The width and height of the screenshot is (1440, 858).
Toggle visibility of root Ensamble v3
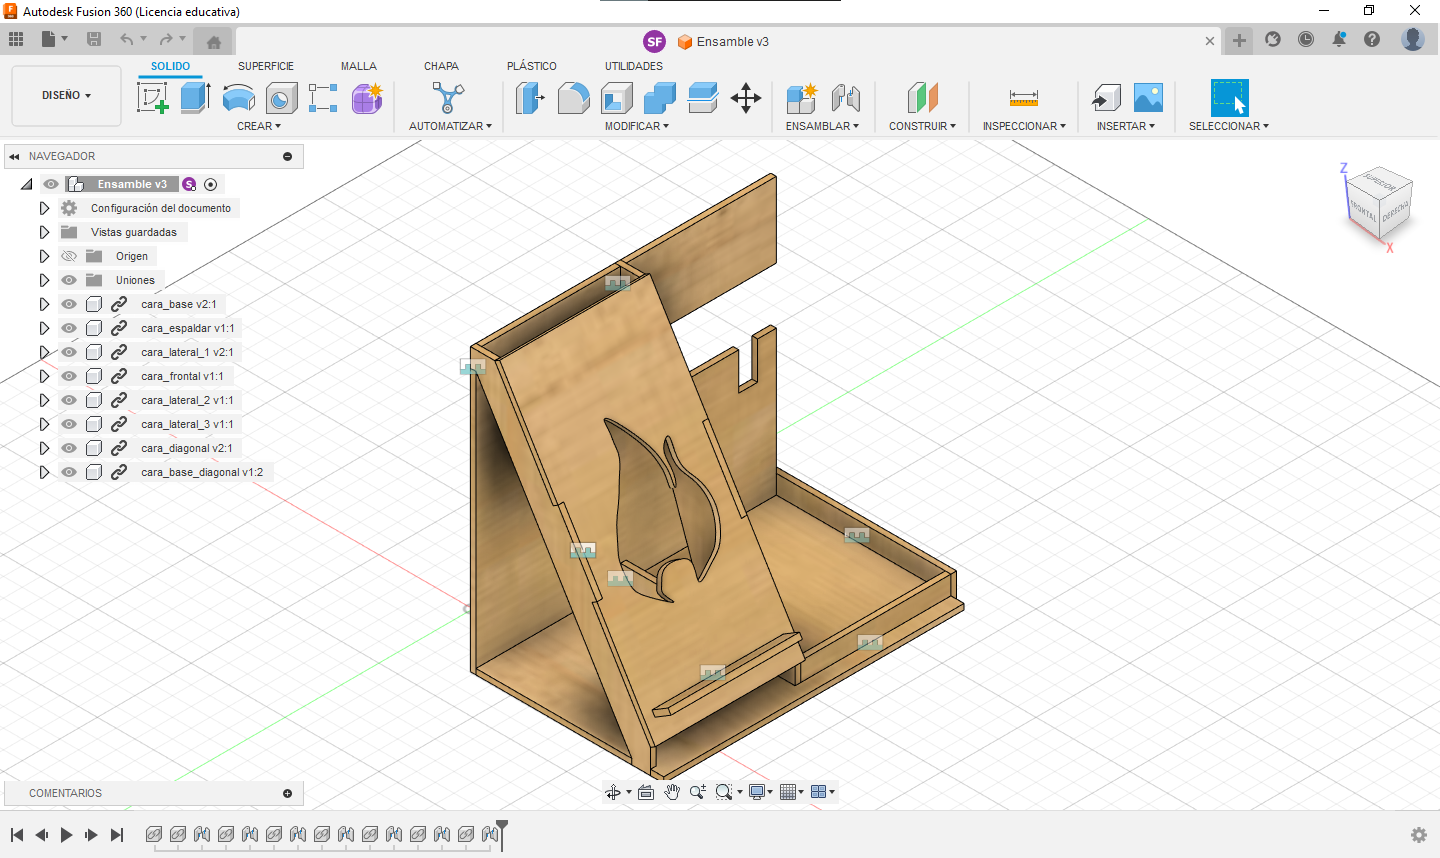click(51, 184)
